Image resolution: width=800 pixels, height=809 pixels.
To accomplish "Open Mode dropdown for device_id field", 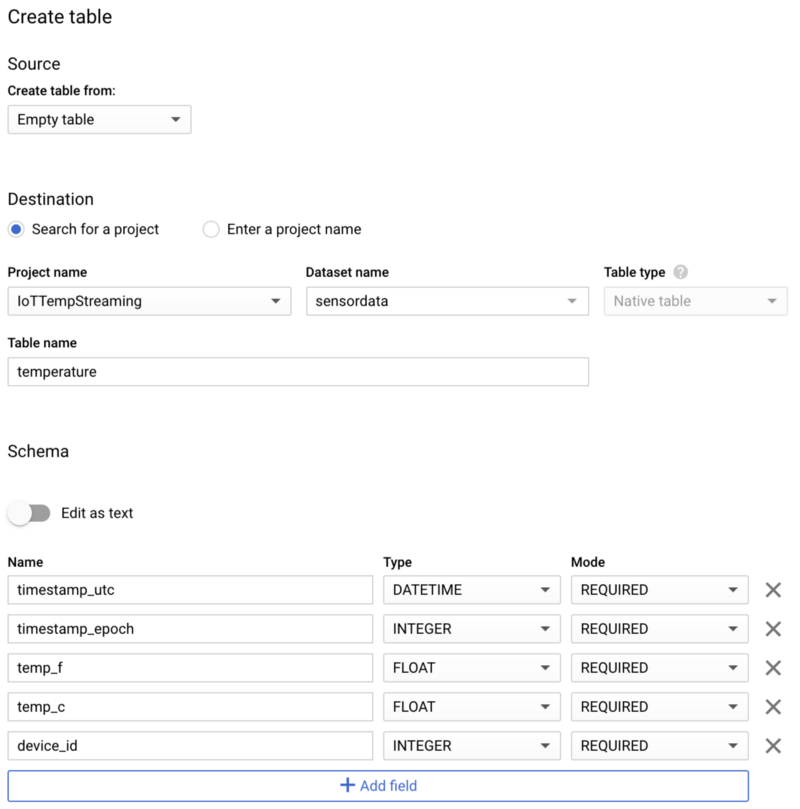I will pyautogui.click(x=659, y=746).
